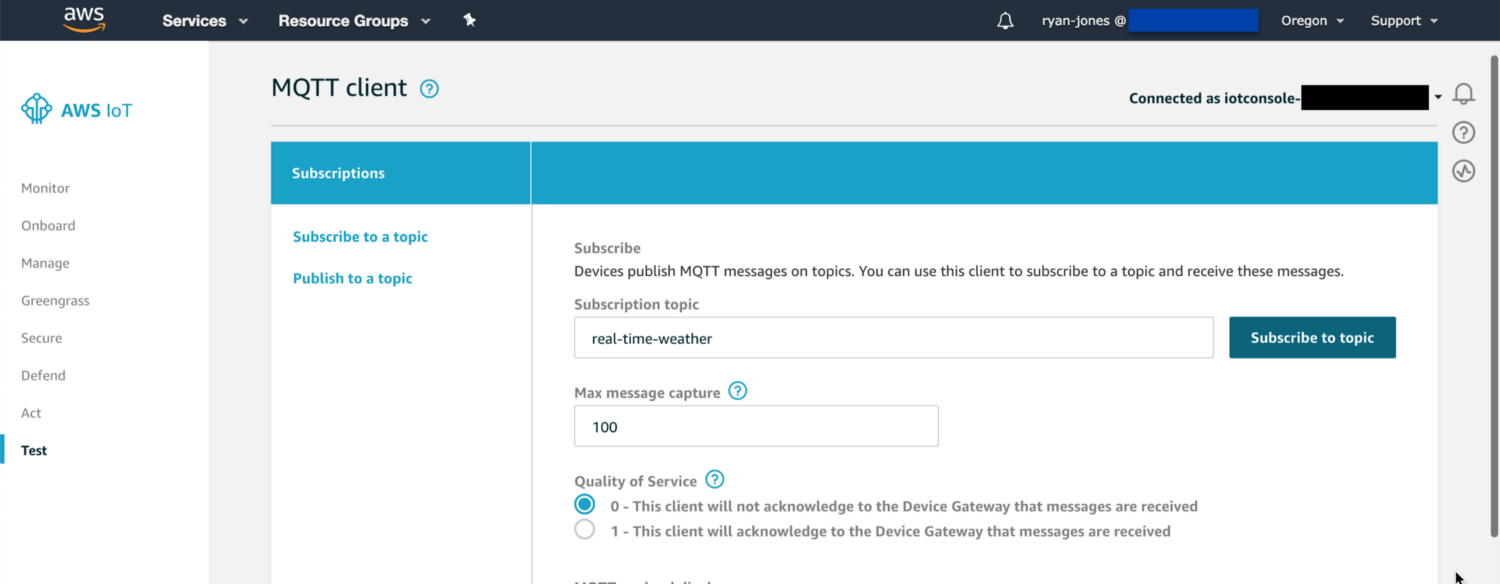Screen dimensions: 1500x584
Task: Go to Greengrass in the sidebar
Action: point(55,300)
